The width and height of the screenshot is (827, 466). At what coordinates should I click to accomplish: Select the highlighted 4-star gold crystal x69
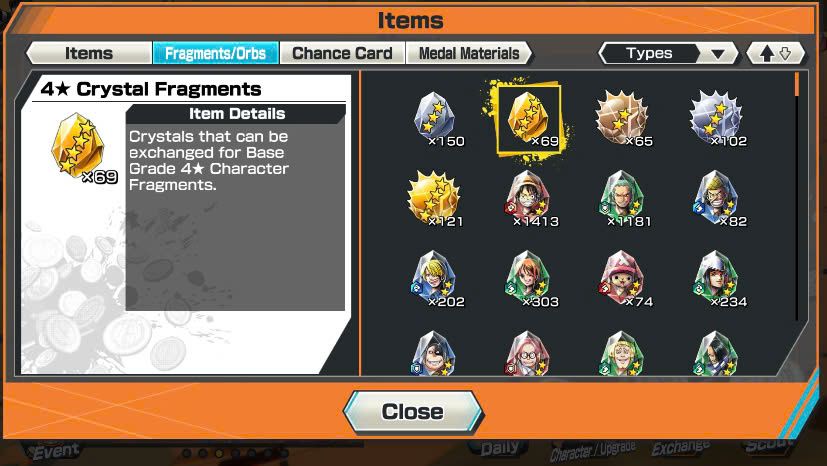point(529,119)
